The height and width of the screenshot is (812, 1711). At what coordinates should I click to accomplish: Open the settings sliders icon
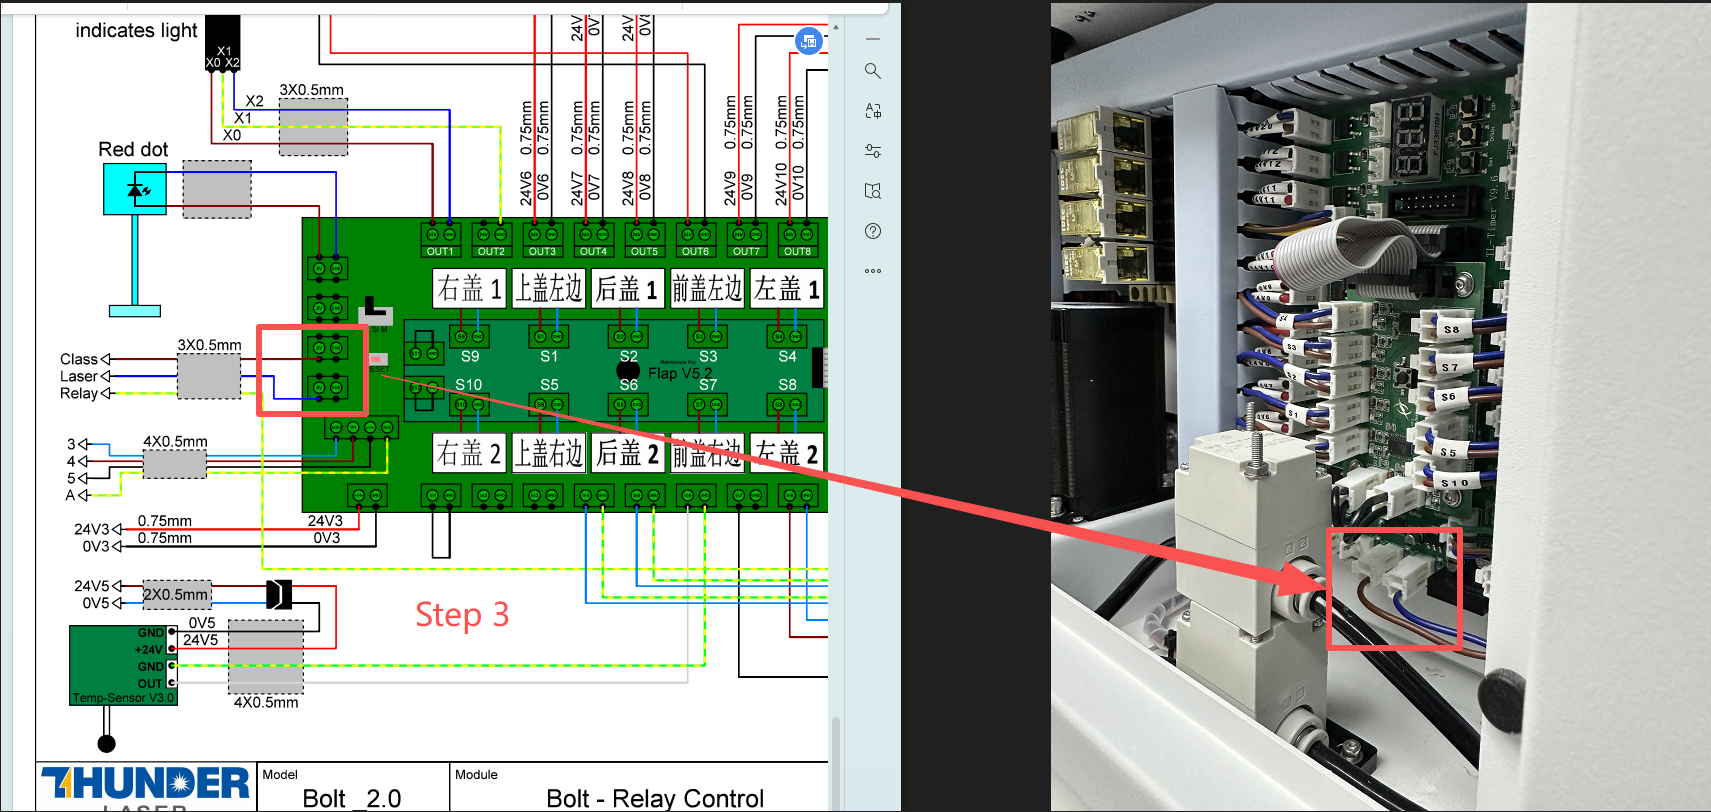tap(873, 151)
